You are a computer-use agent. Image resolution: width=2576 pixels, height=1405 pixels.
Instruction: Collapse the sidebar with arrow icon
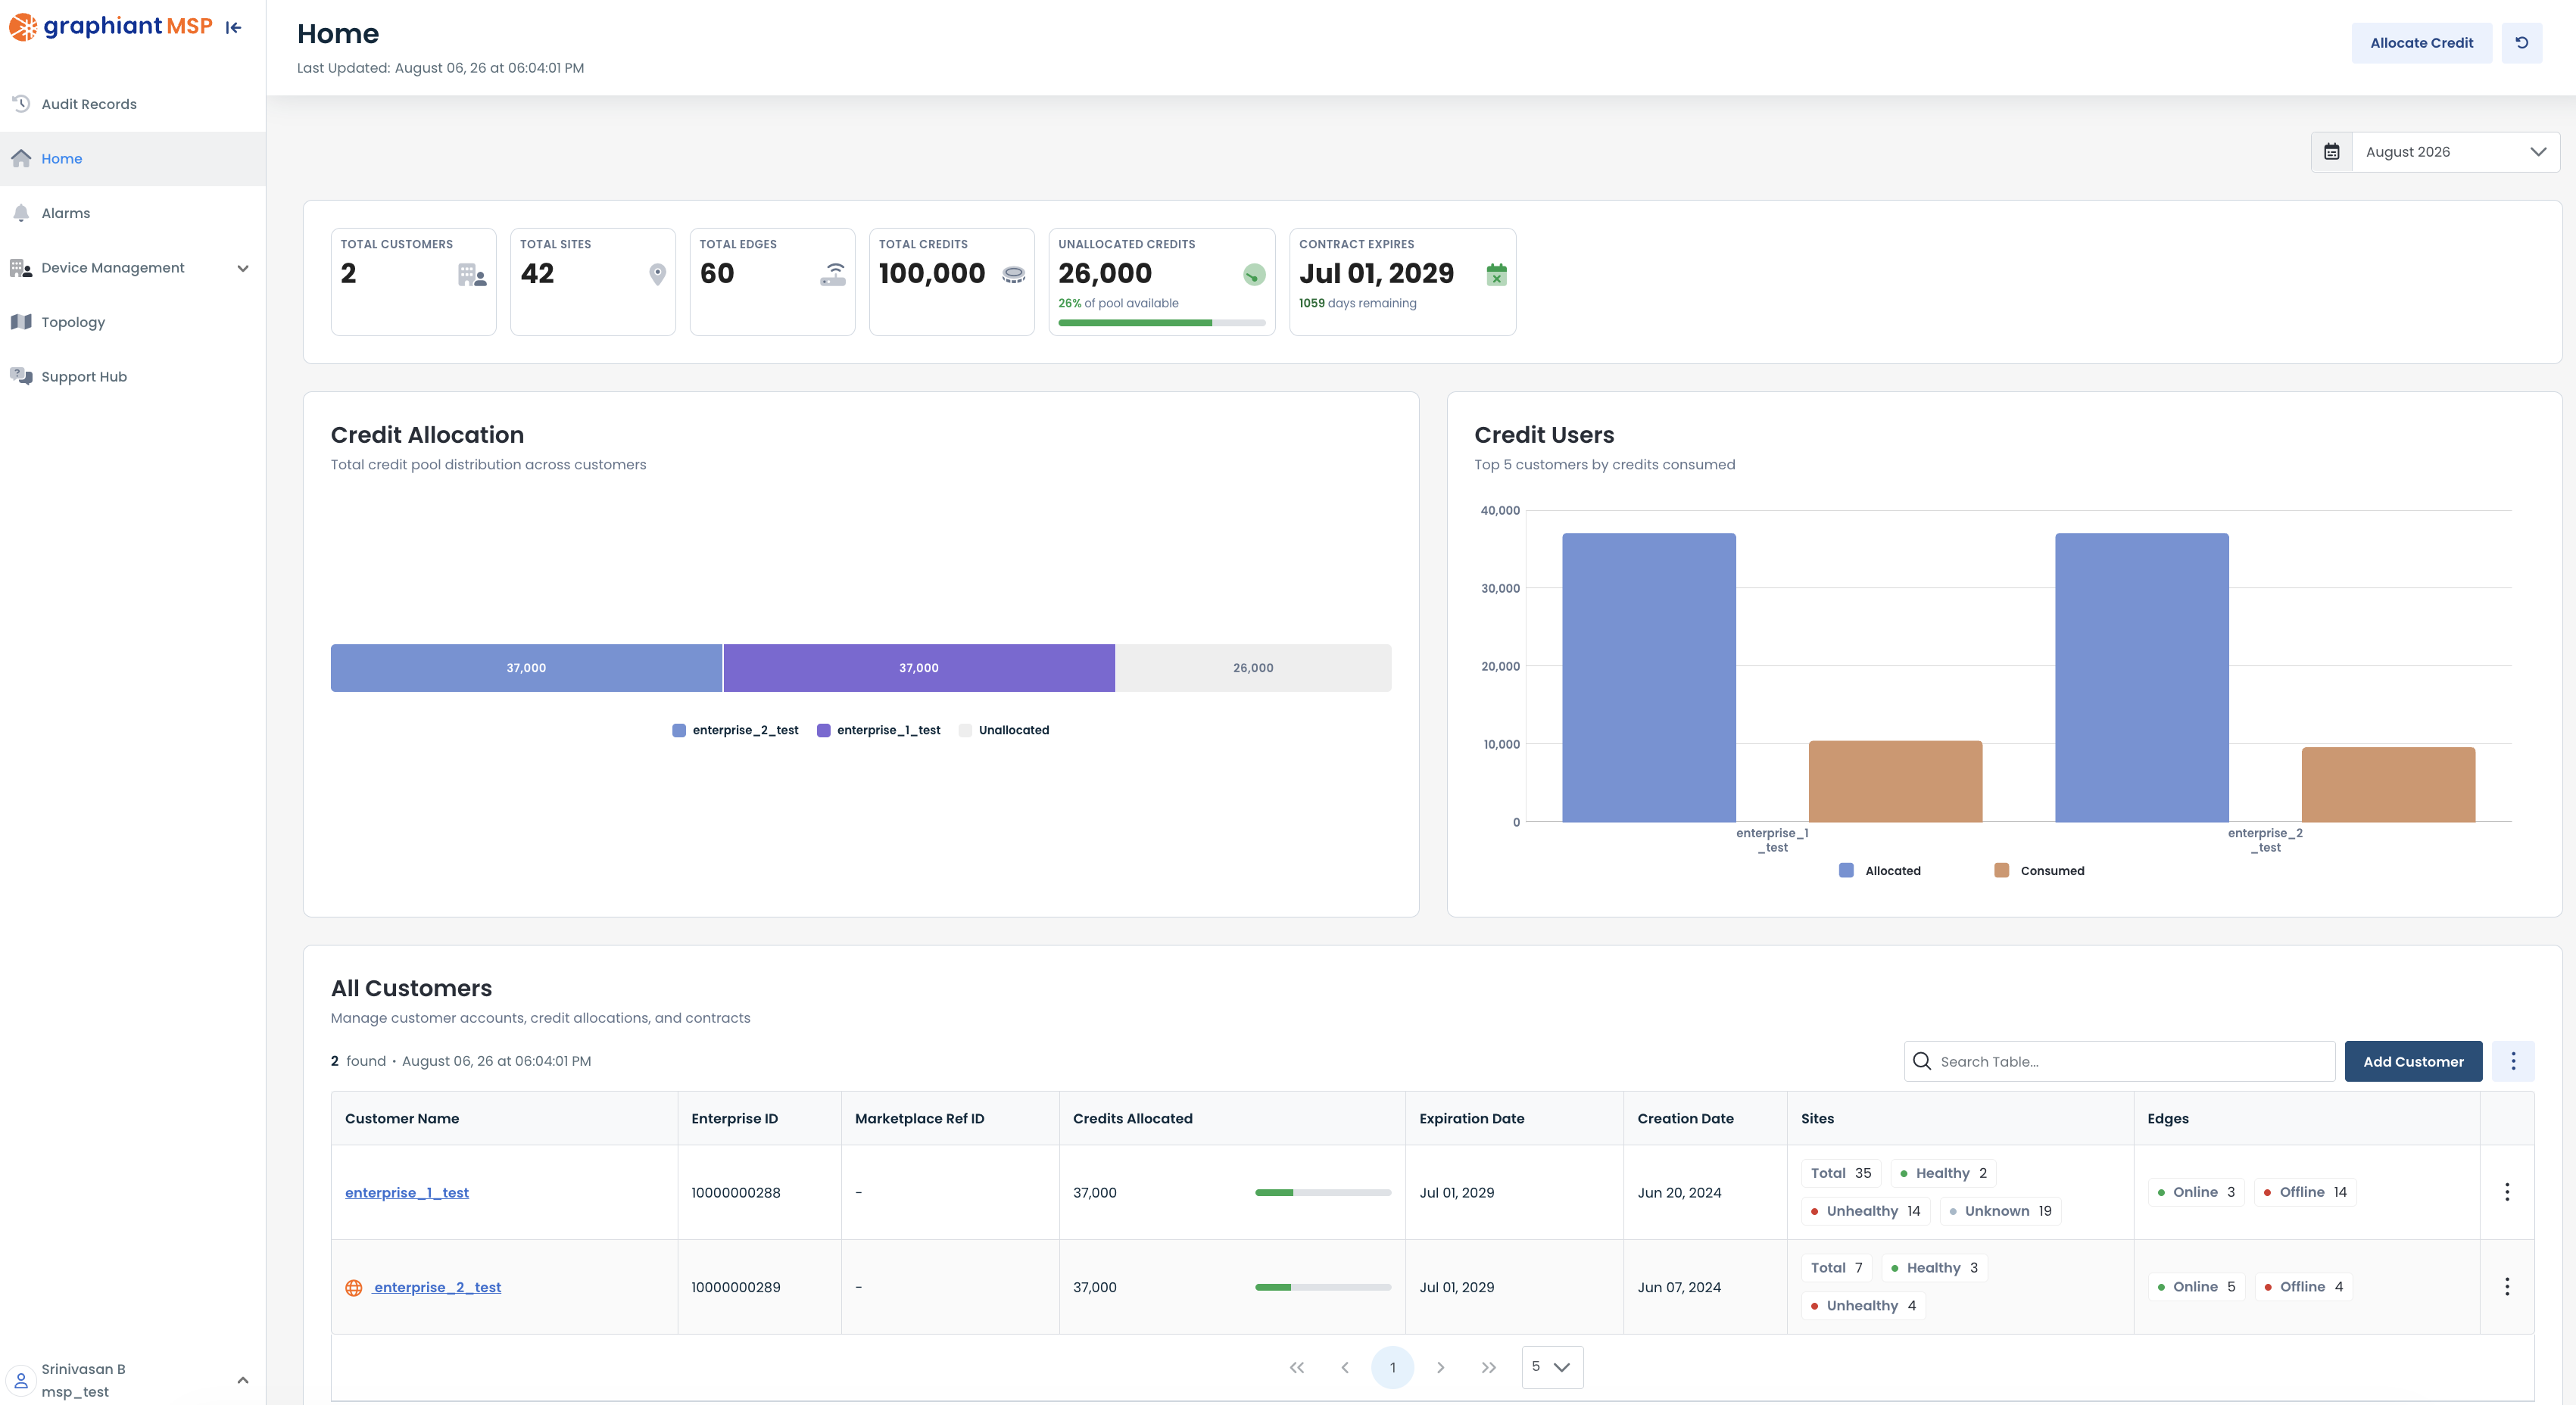pos(234,28)
